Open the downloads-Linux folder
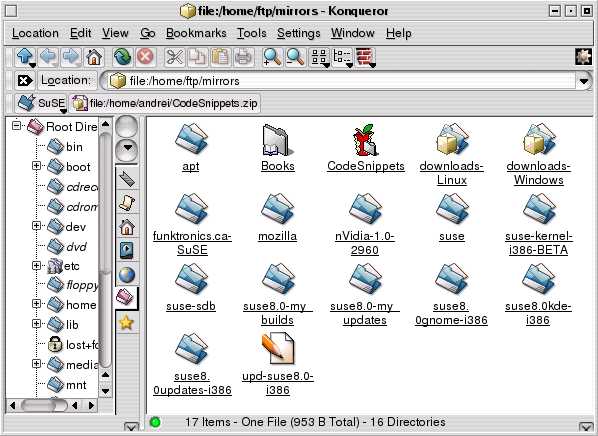The image size is (598, 436). pos(452,154)
